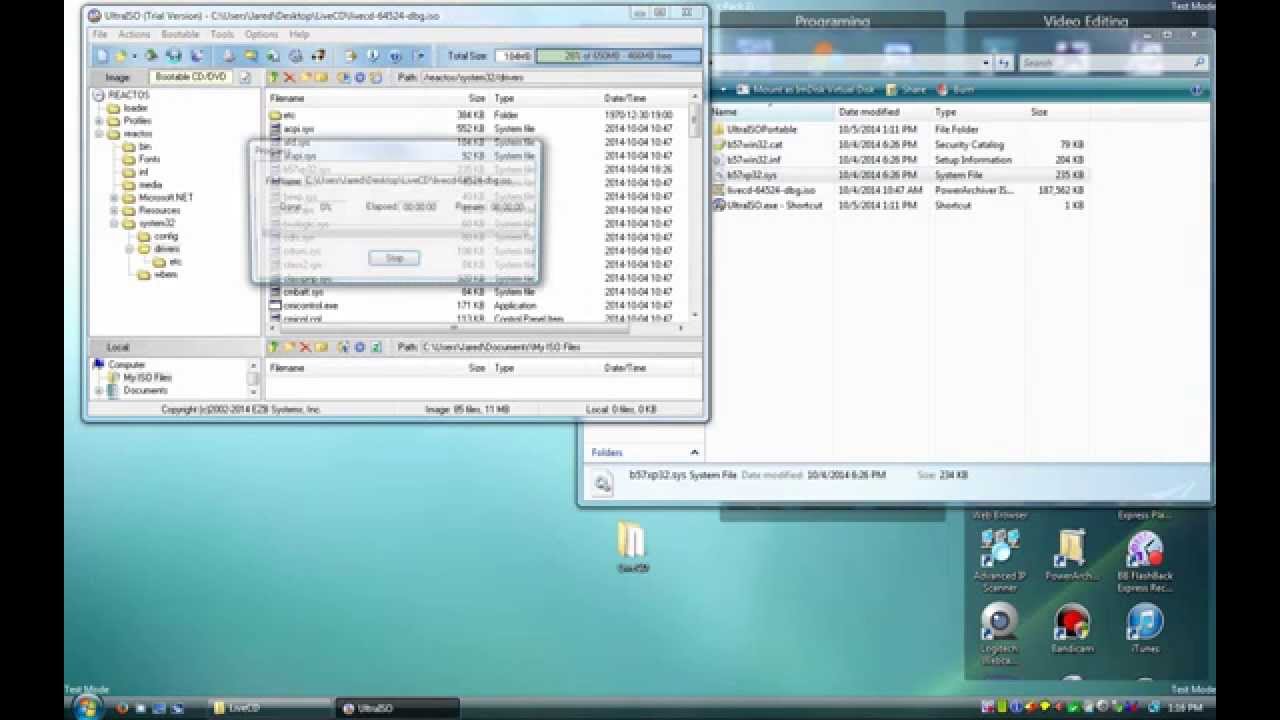Click the Total Size value field
1280x720 pixels.
click(x=514, y=56)
